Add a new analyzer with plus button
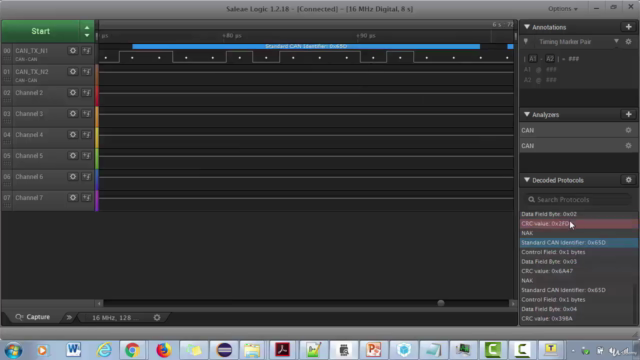The height and width of the screenshot is (360, 640). [629, 115]
